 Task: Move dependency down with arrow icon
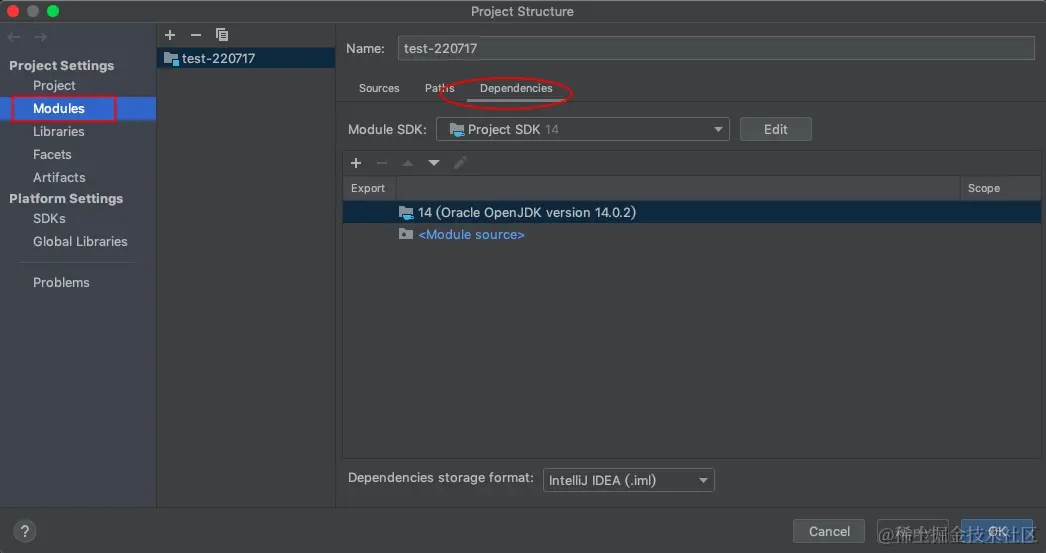click(x=434, y=163)
